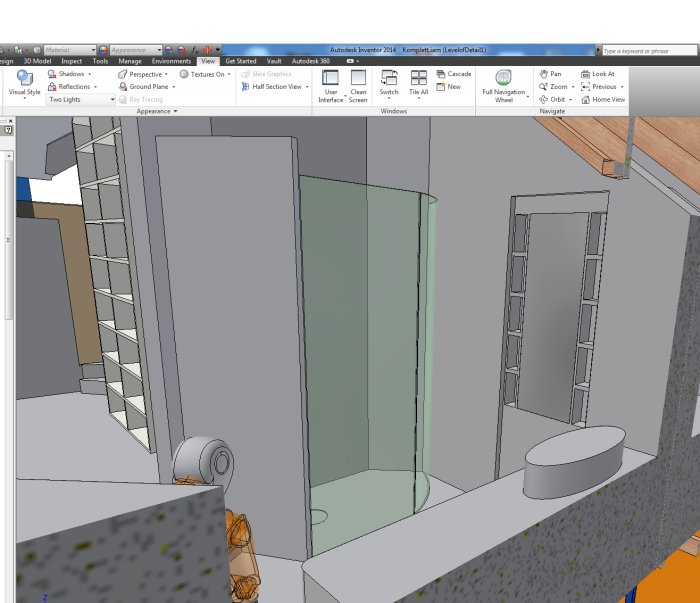Switch to the Get Started tab

click(x=241, y=61)
